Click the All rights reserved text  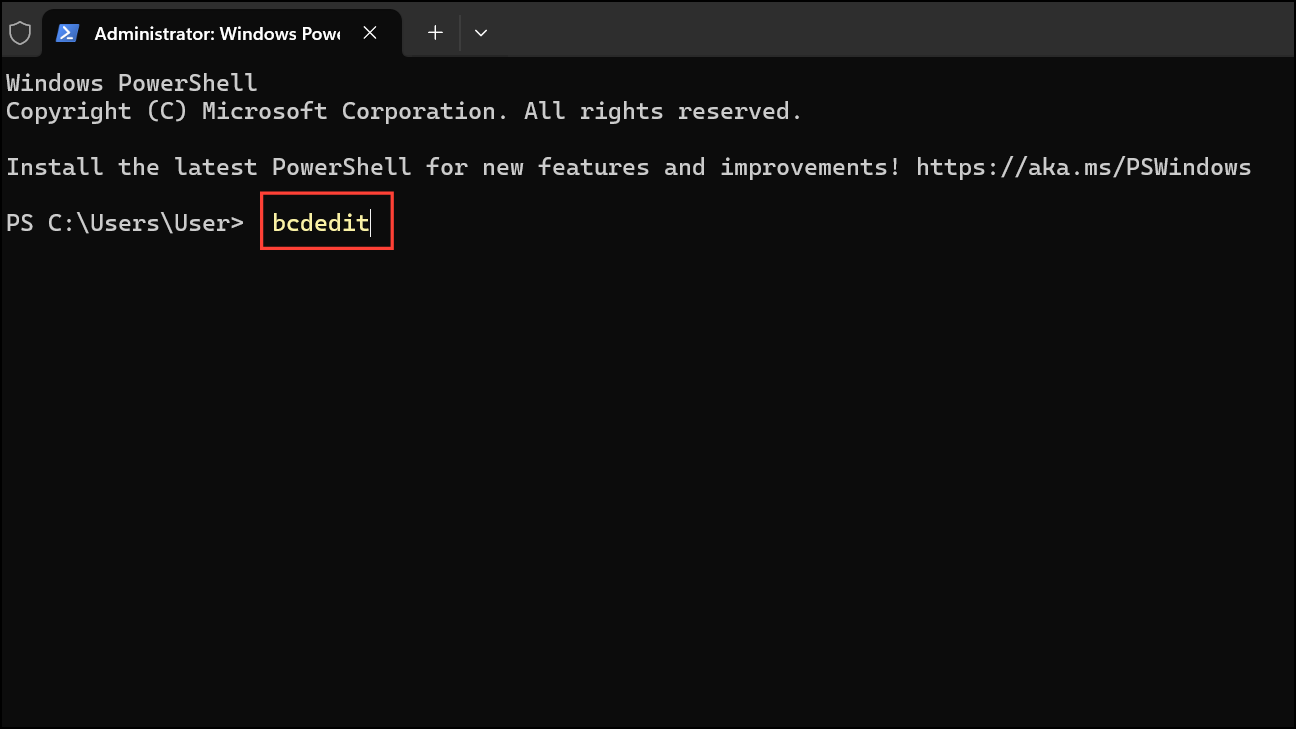click(663, 111)
